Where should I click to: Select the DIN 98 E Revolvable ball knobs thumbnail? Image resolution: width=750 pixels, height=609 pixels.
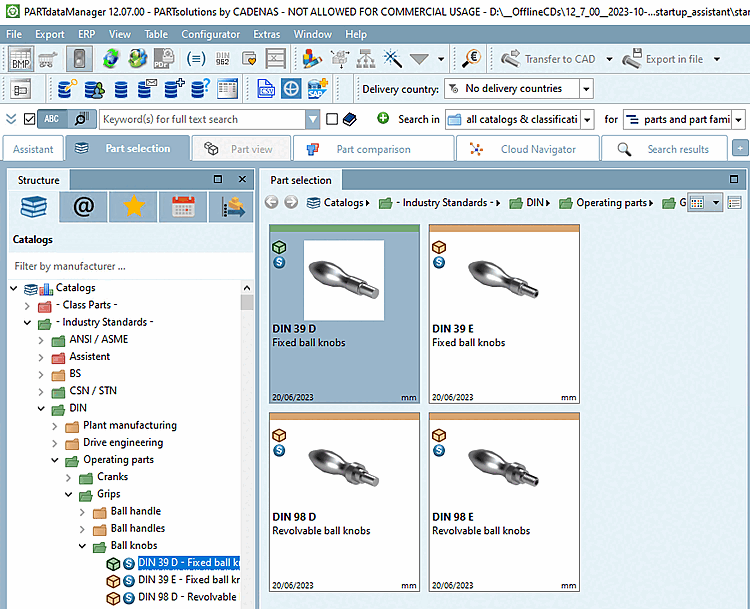(504, 500)
